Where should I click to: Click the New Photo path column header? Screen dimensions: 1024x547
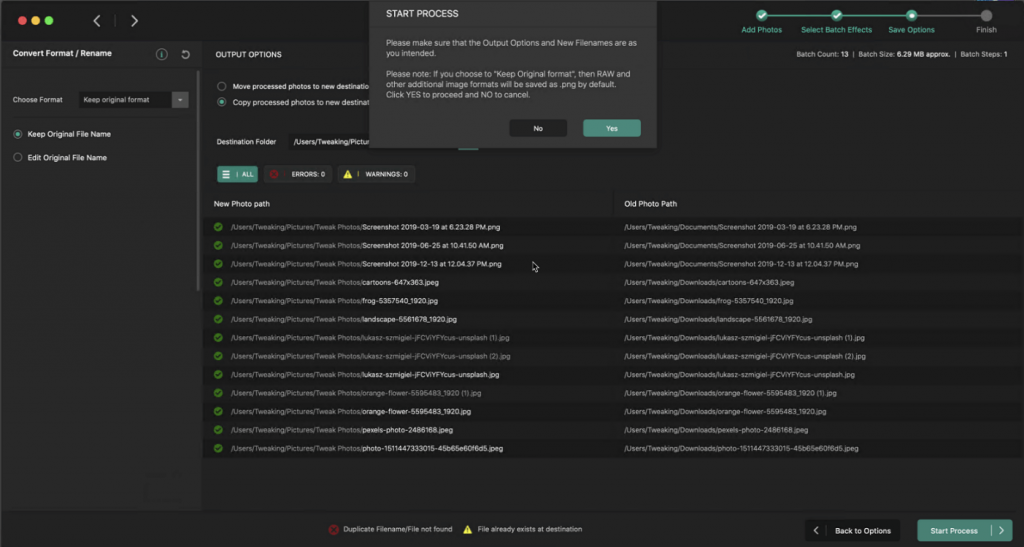pos(242,204)
